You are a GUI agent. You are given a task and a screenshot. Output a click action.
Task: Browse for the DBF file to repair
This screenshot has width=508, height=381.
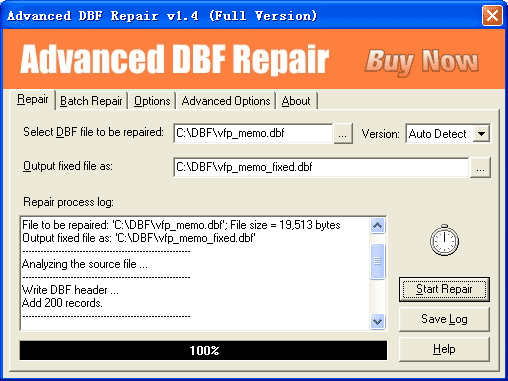343,134
